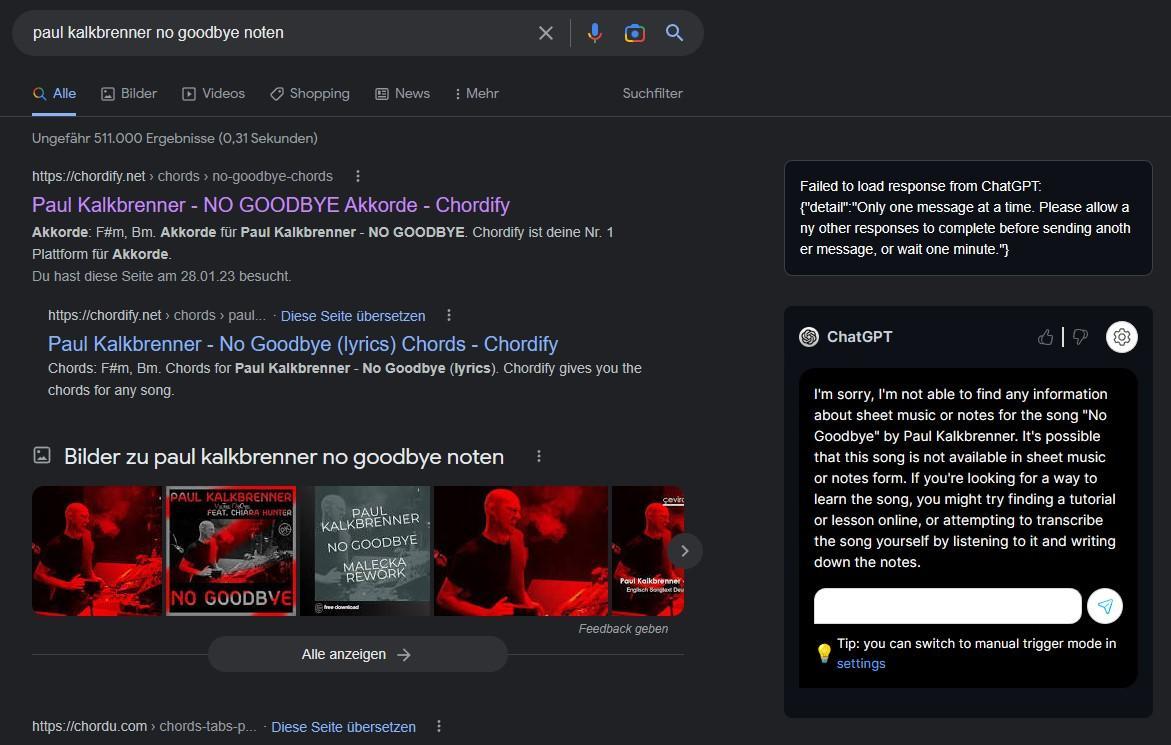Image resolution: width=1171 pixels, height=745 pixels.
Task: Open options next to Bilder zu heading
Action: (x=538, y=456)
